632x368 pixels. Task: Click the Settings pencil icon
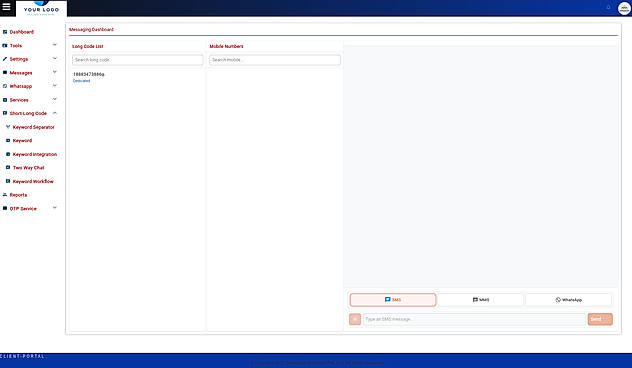coord(5,59)
